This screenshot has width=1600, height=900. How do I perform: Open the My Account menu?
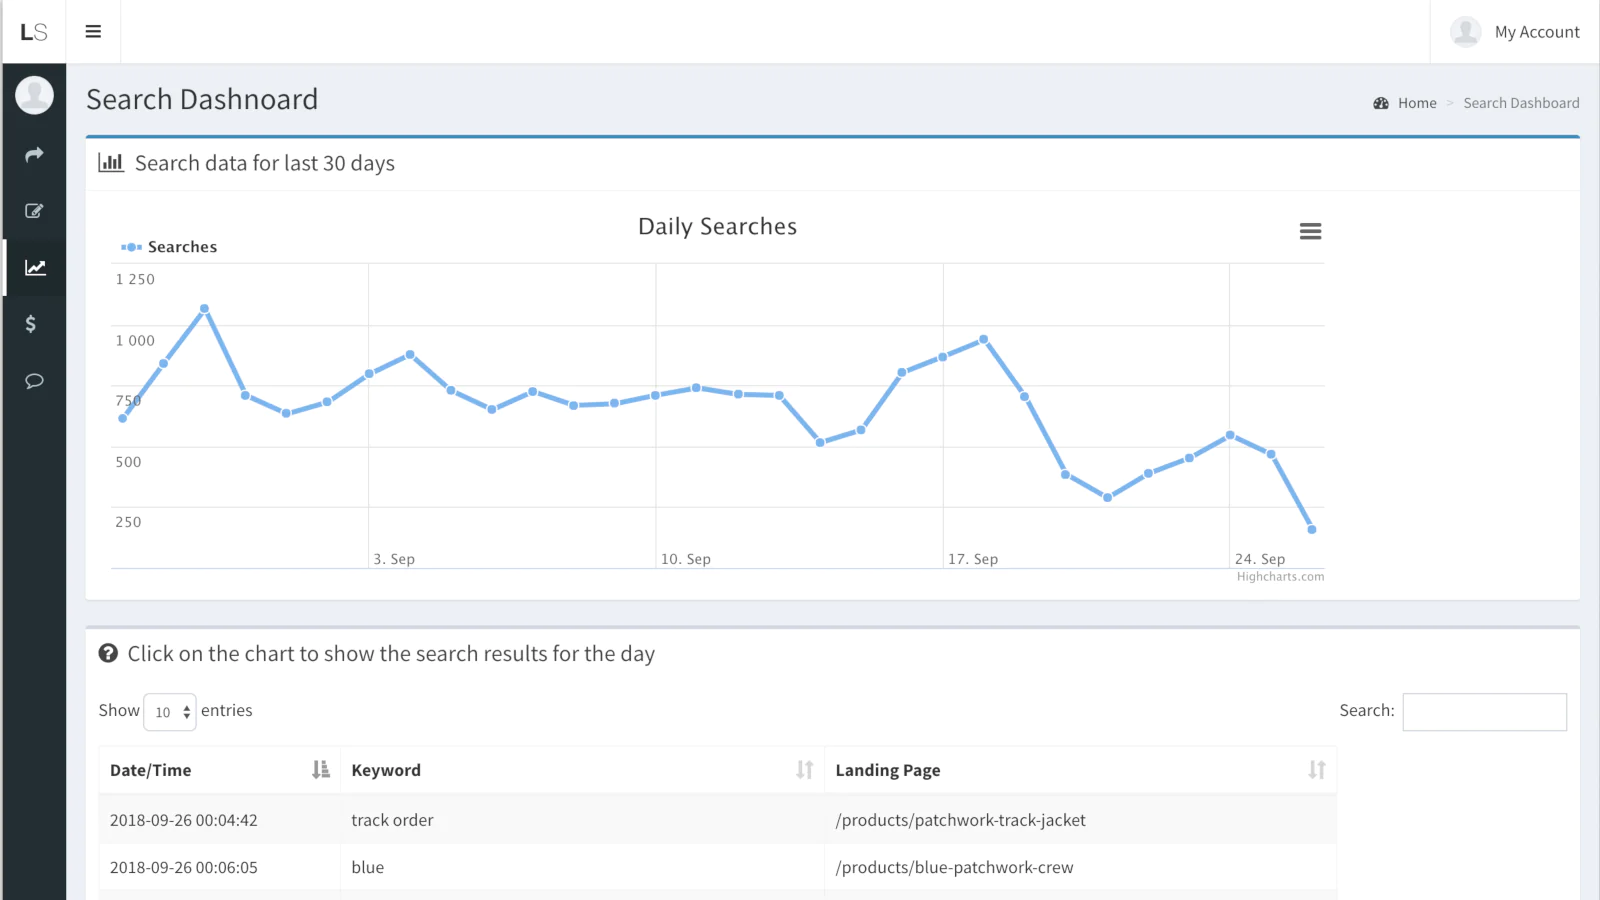click(x=1515, y=32)
